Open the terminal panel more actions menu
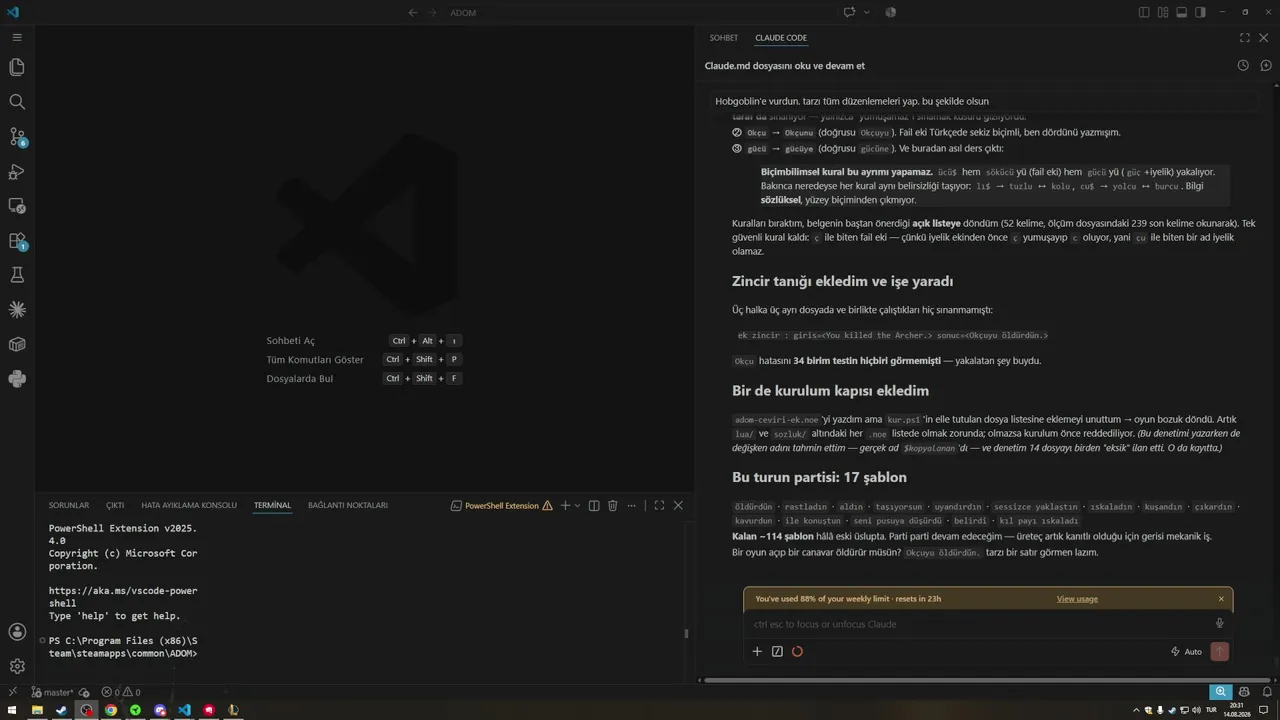 (x=632, y=506)
